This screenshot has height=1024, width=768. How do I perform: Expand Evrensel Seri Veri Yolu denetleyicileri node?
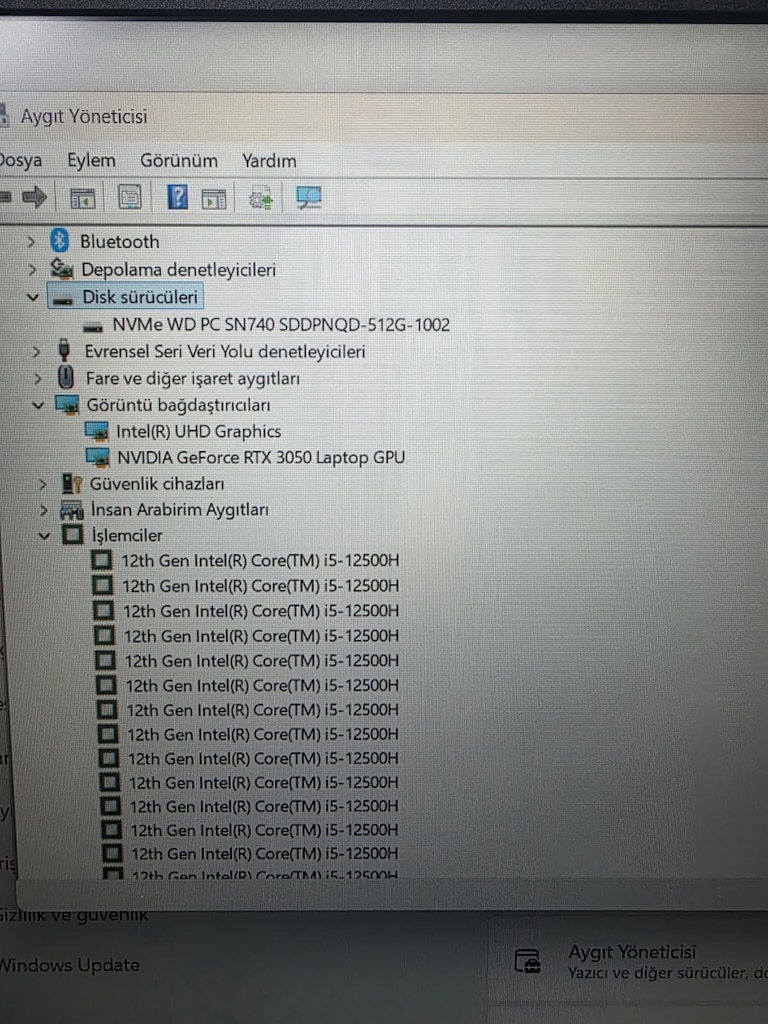click(36, 351)
